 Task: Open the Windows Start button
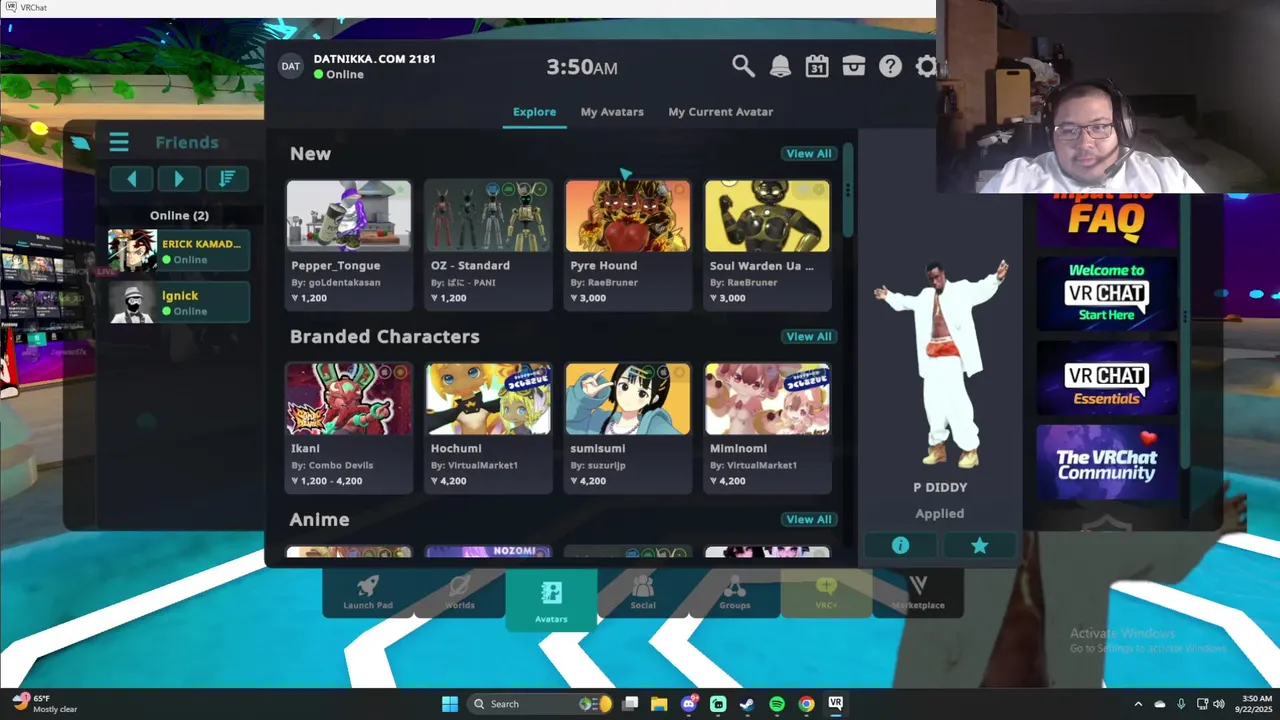[x=450, y=704]
